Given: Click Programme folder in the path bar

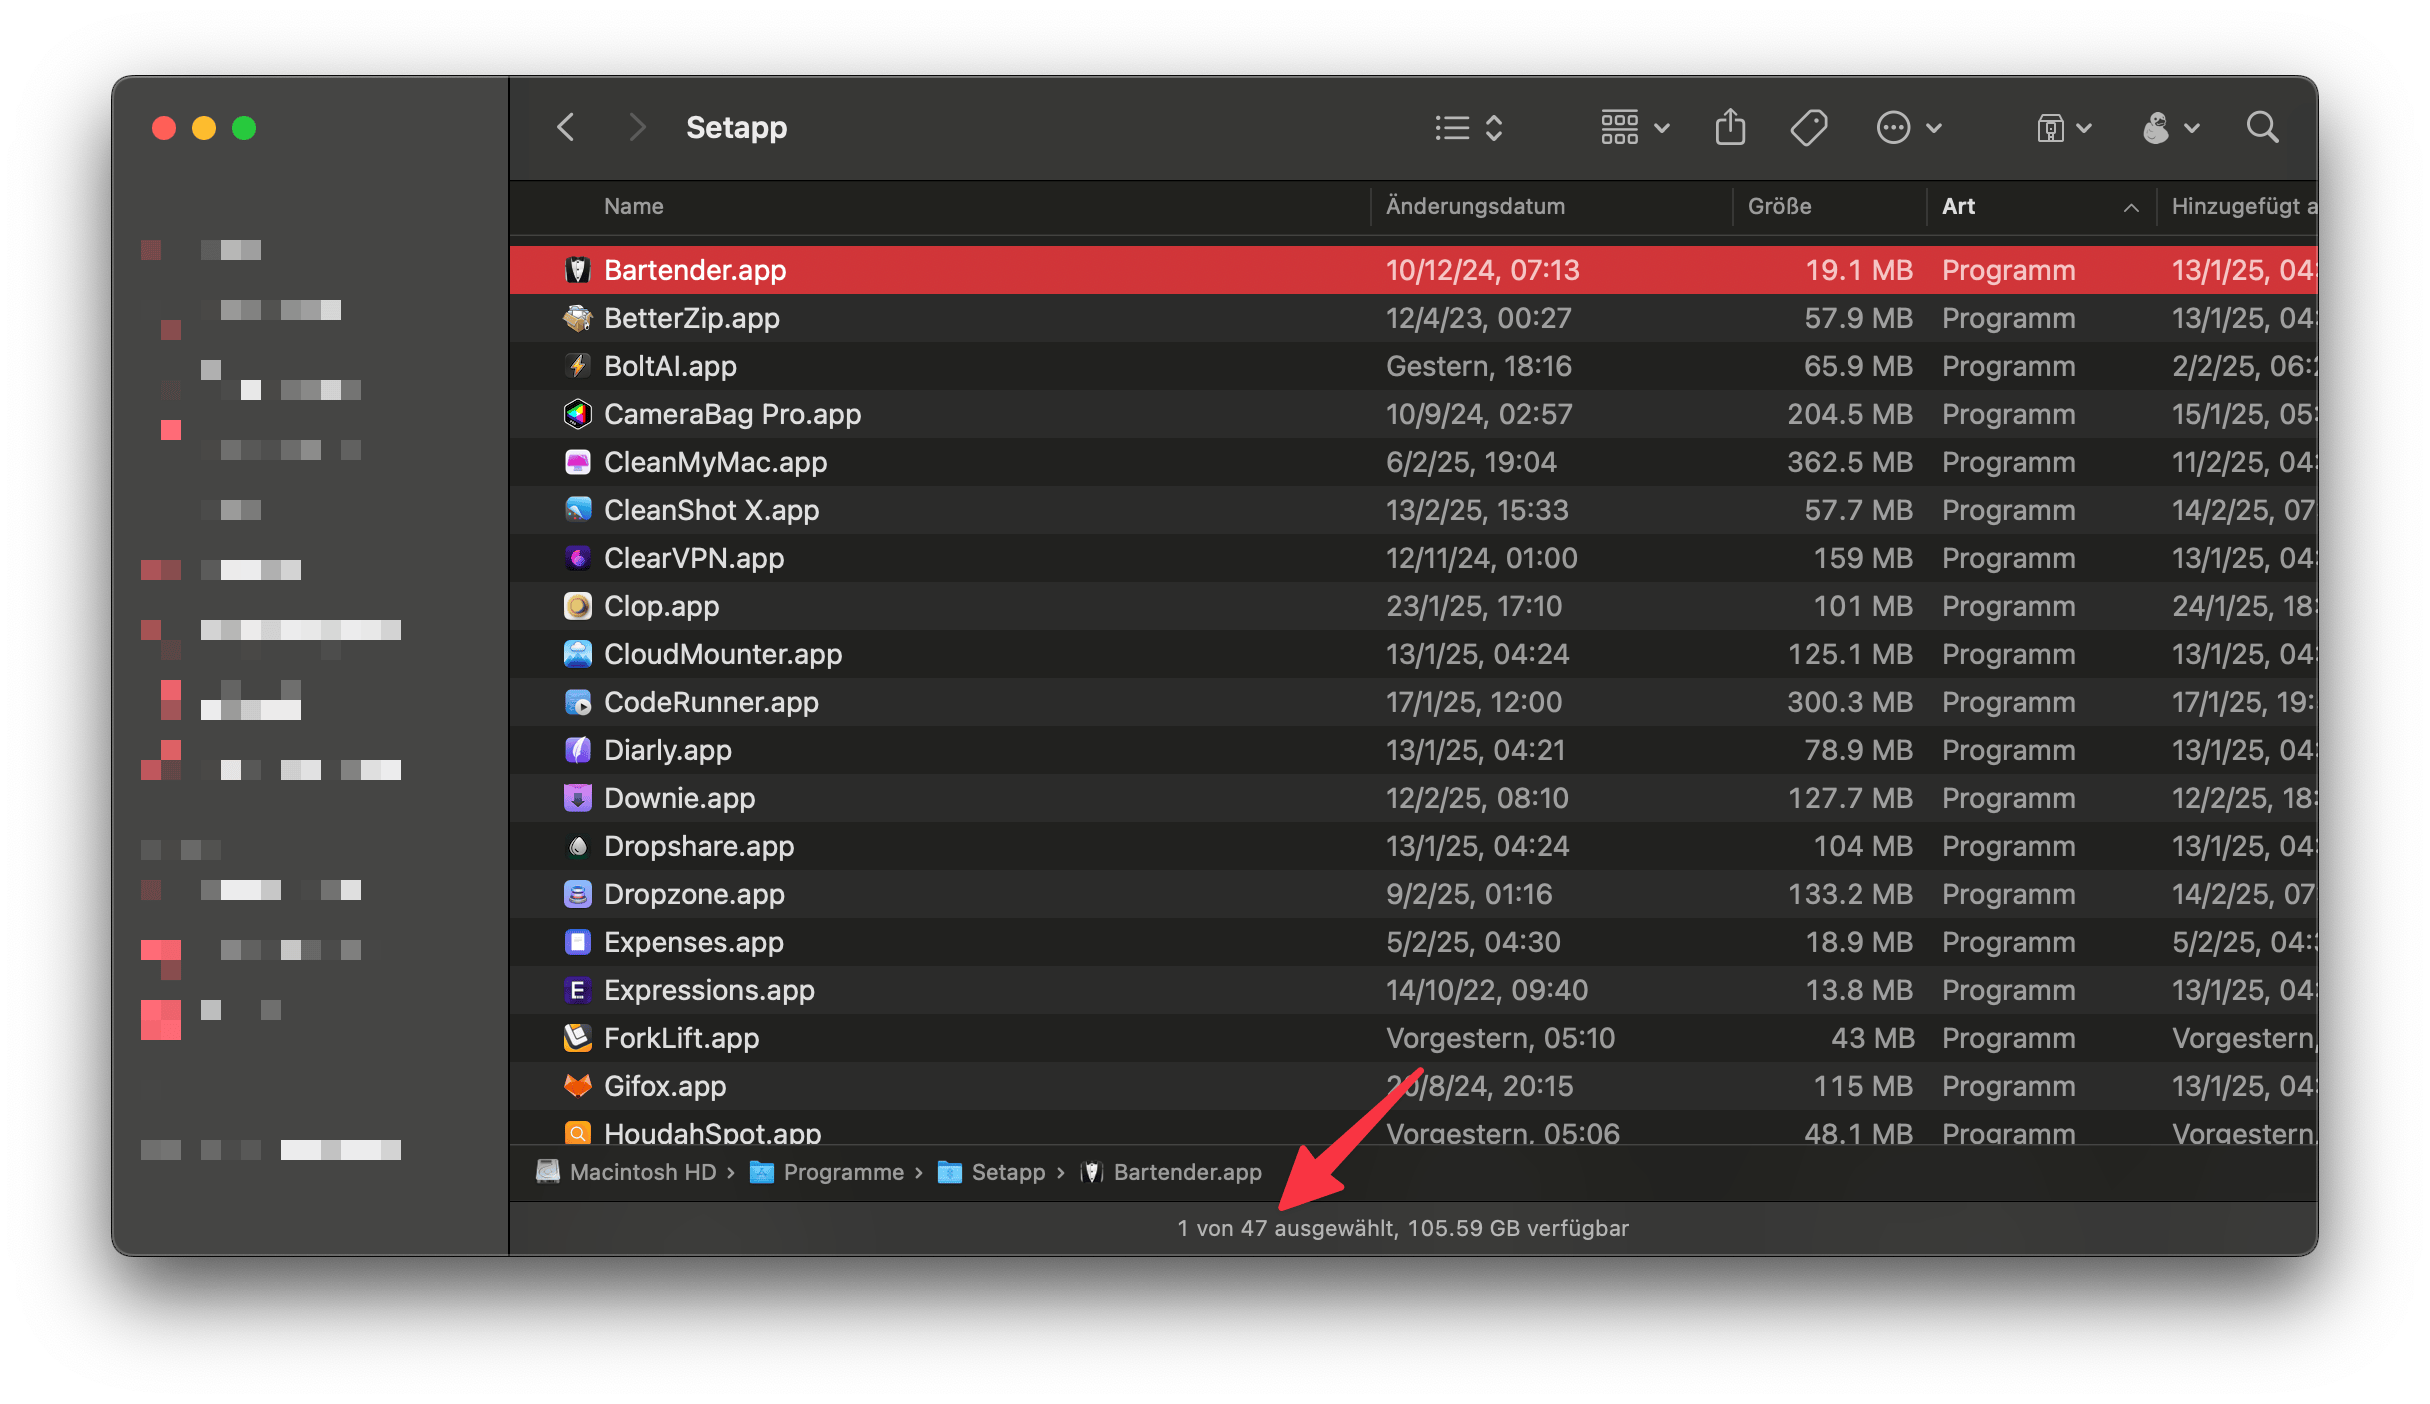Looking at the screenshot, I should point(827,1172).
